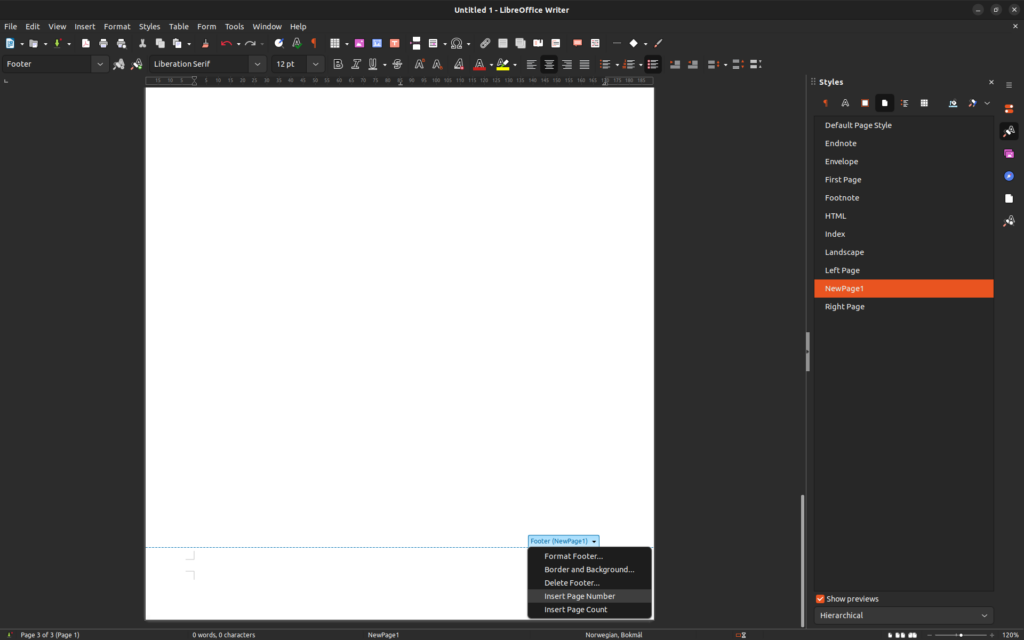Toggle the Show previews checkbox
This screenshot has width=1024, height=640.
(x=820, y=599)
